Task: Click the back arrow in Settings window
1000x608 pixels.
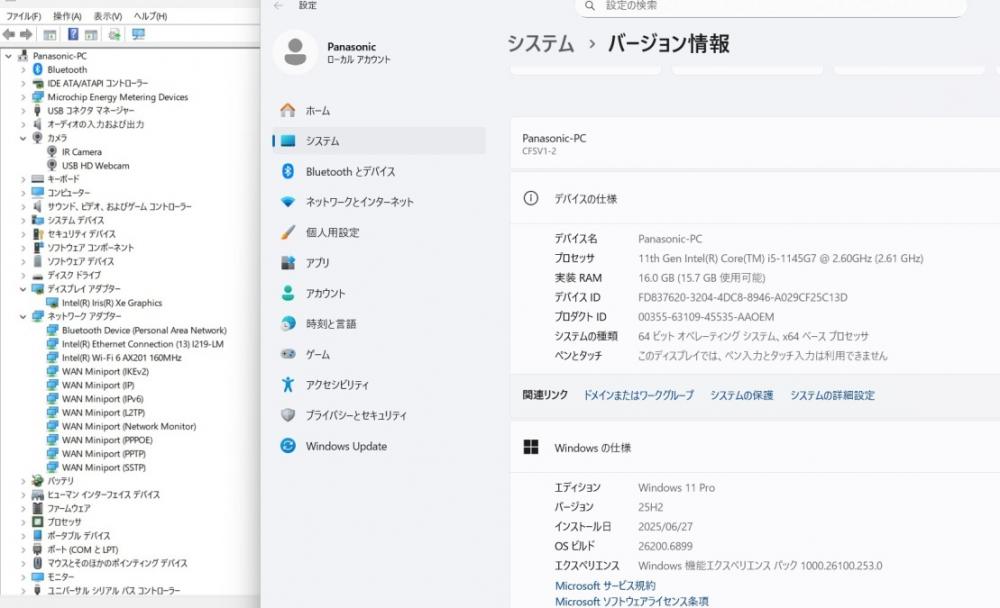Action: 277,6
